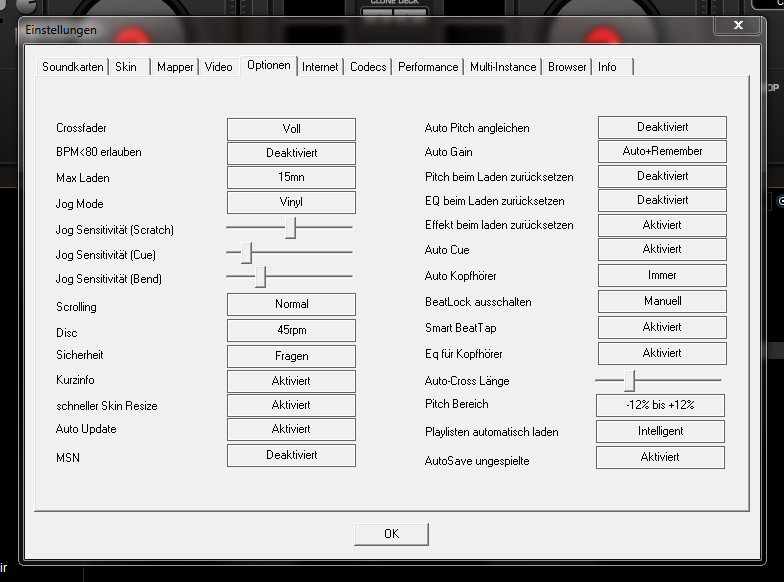The height and width of the screenshot is (582, 784).
Task: Switch to the Soundkarten tab
Action: click(x=73, y=67)
